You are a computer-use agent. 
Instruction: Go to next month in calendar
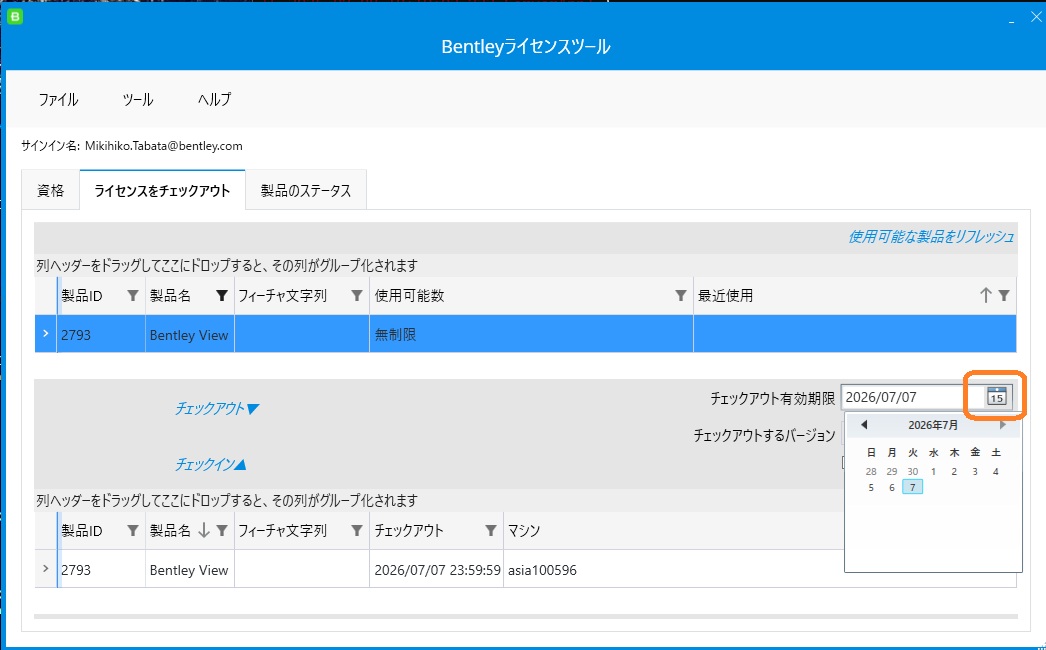click(1003, 424)
